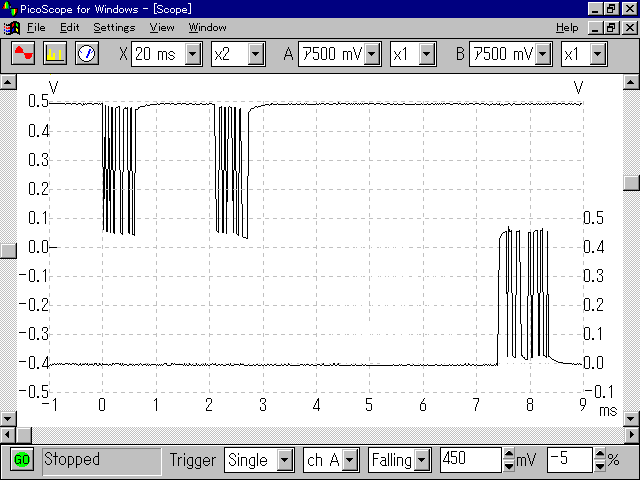Click the left vertical scrollbar thumb
This screenshot has width=640, height=480.
[8, 251]
